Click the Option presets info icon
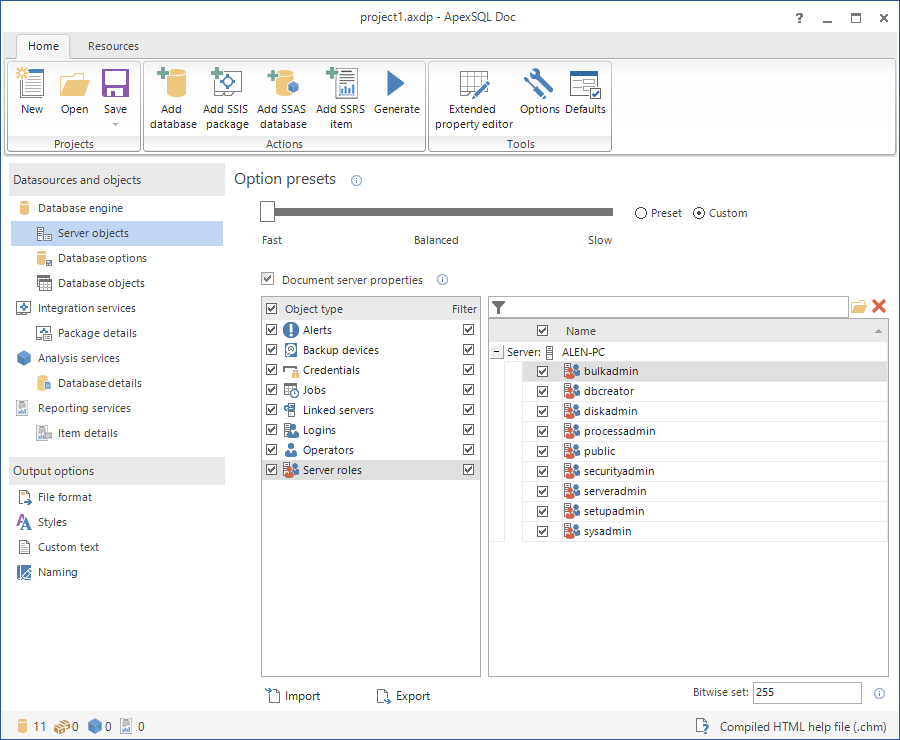The width and height of the screenshot is (900, 740). click(356, 181)
